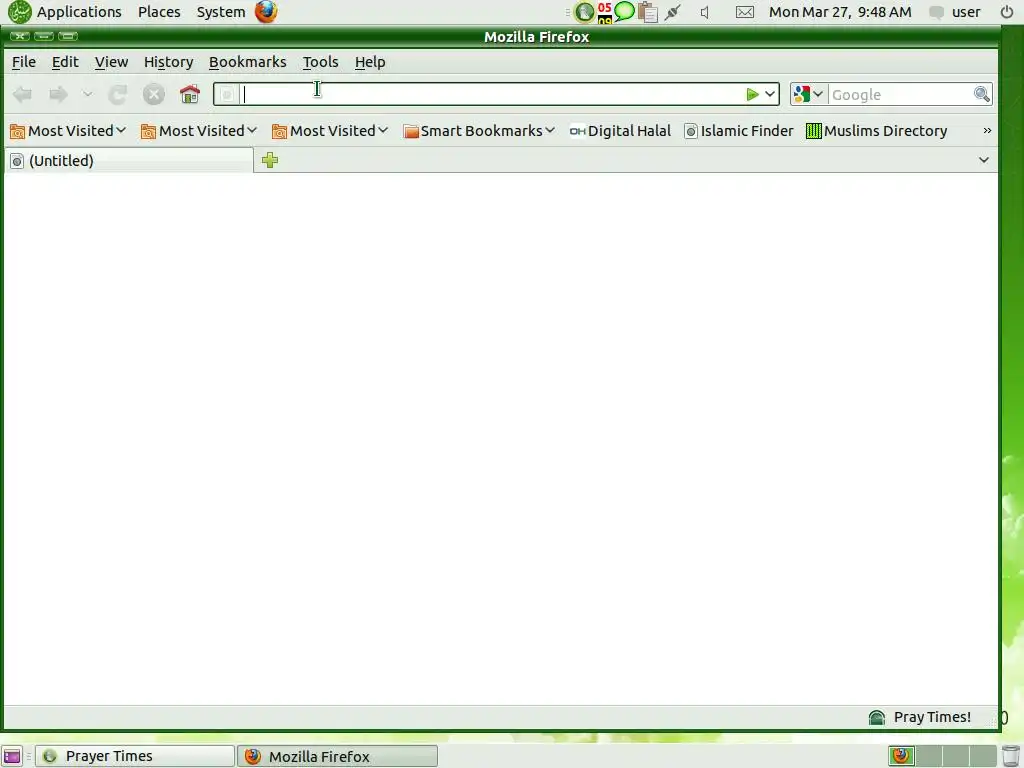This screenshot has height=768, width=1024.
Task: Open the recent pages history dropdown
Action: pyautogui.click(x=87, y=95)
